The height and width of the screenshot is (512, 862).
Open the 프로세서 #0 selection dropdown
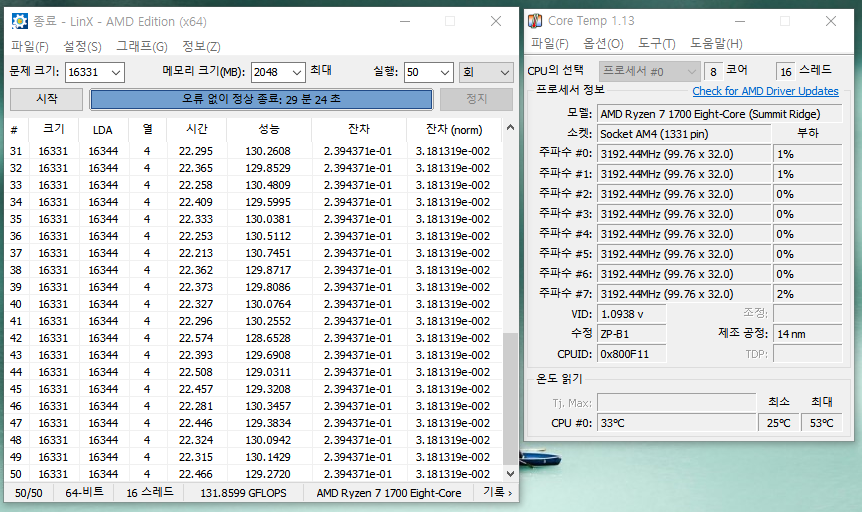tap(650, 71)
